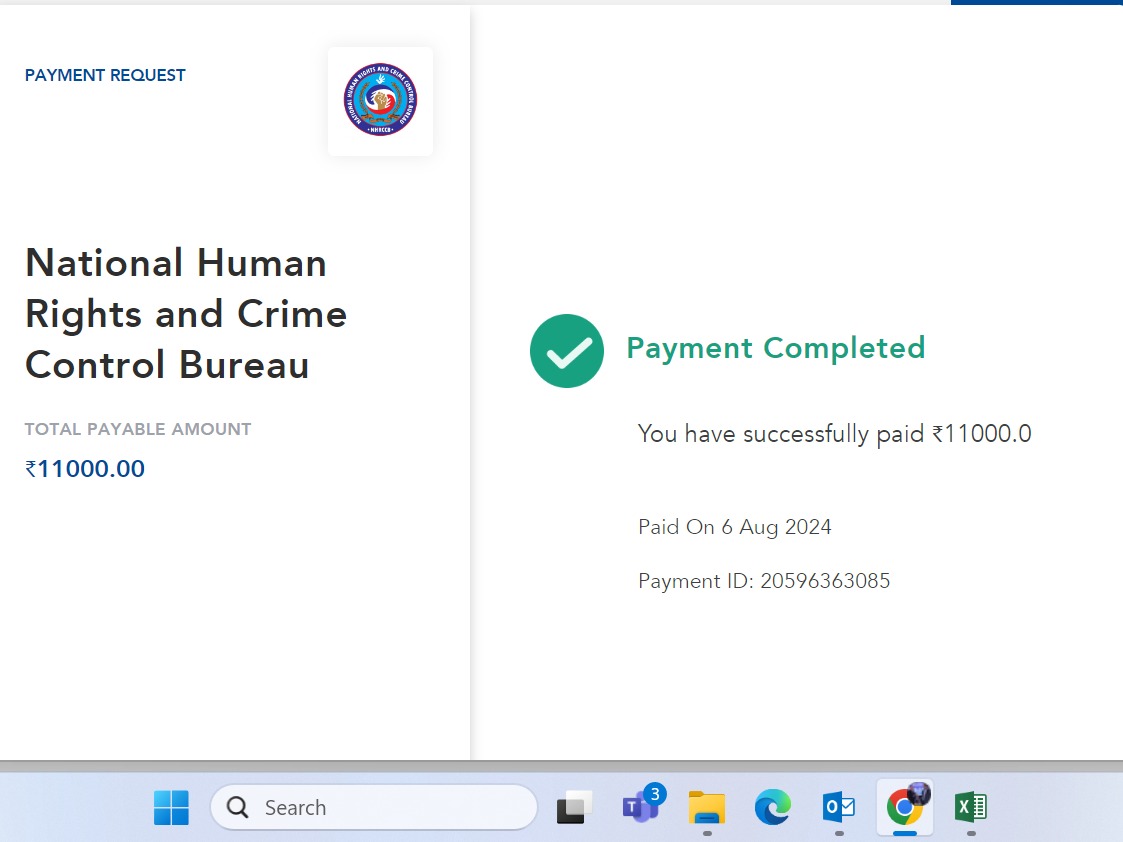
Task: Open Task View from the taskbar
Action: coord(574,807)
